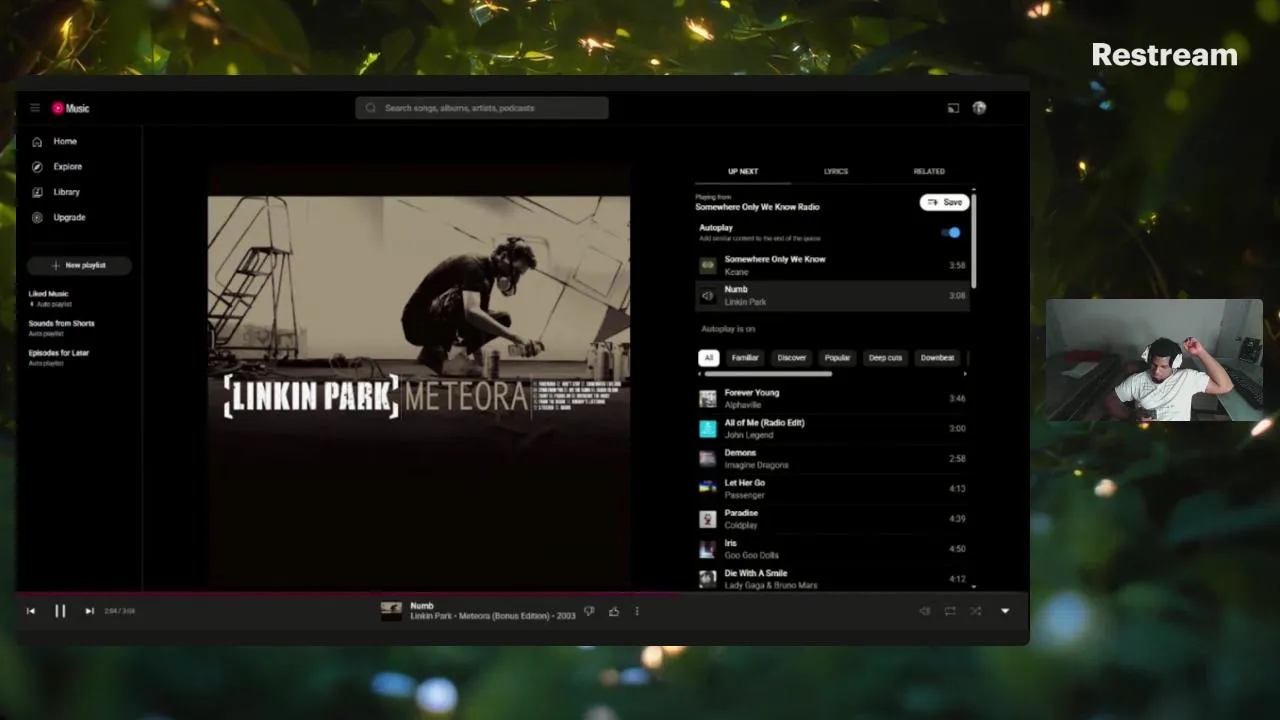Select the Popular filter chip

pos(838,357)
